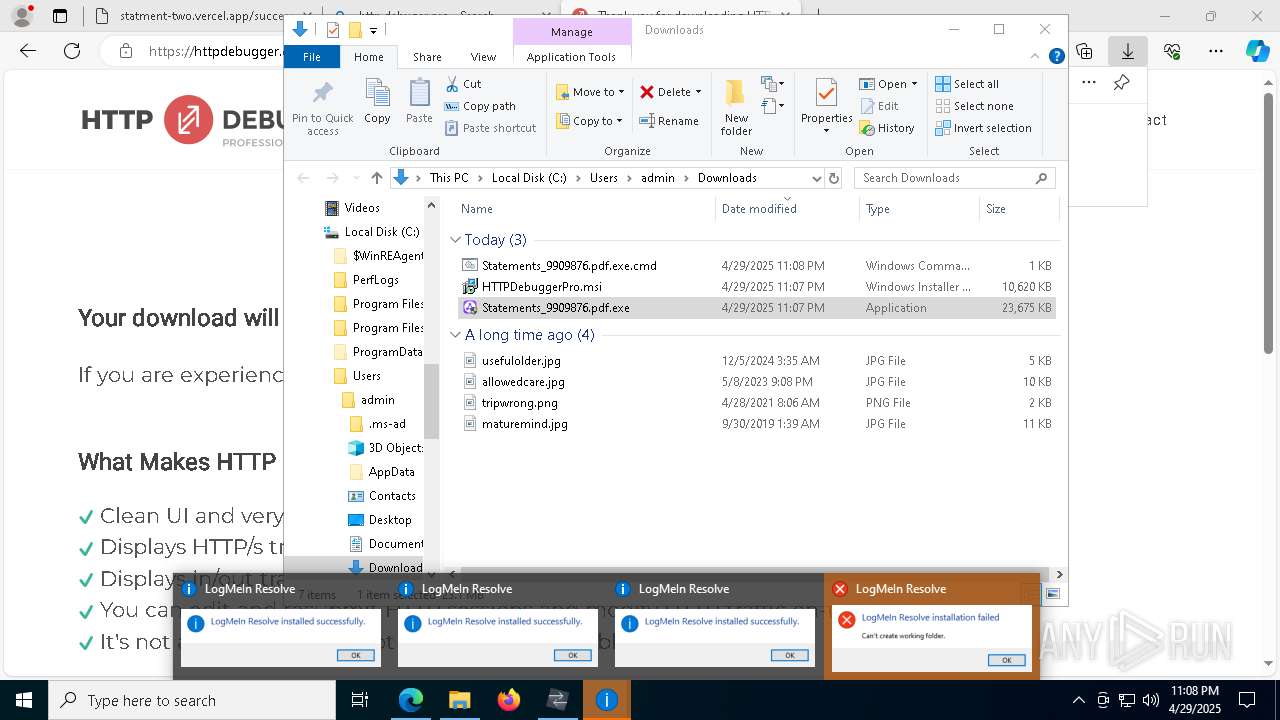Open Application Tools tab
The height and width of the screenshot is (720, 1280).
click(x=571, y=57)
